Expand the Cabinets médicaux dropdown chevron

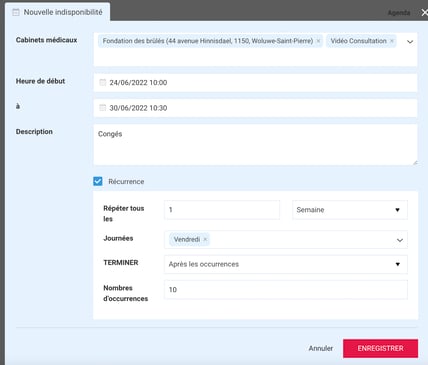(x=410, y=42)
